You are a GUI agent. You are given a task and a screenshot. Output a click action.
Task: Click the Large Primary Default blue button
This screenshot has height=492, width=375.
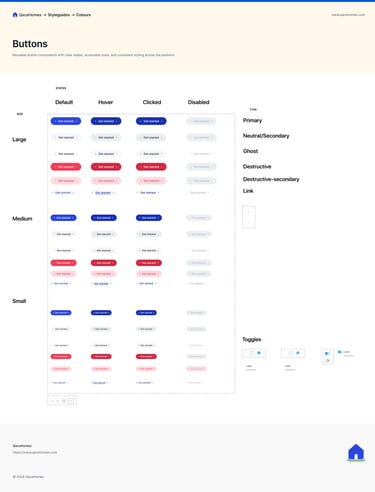coord(66,121)
